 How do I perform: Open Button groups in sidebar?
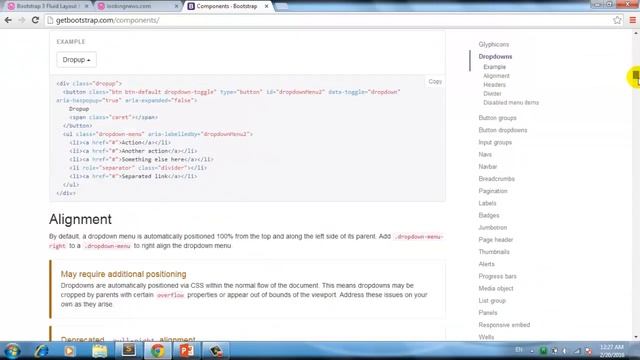pos(497,118)
